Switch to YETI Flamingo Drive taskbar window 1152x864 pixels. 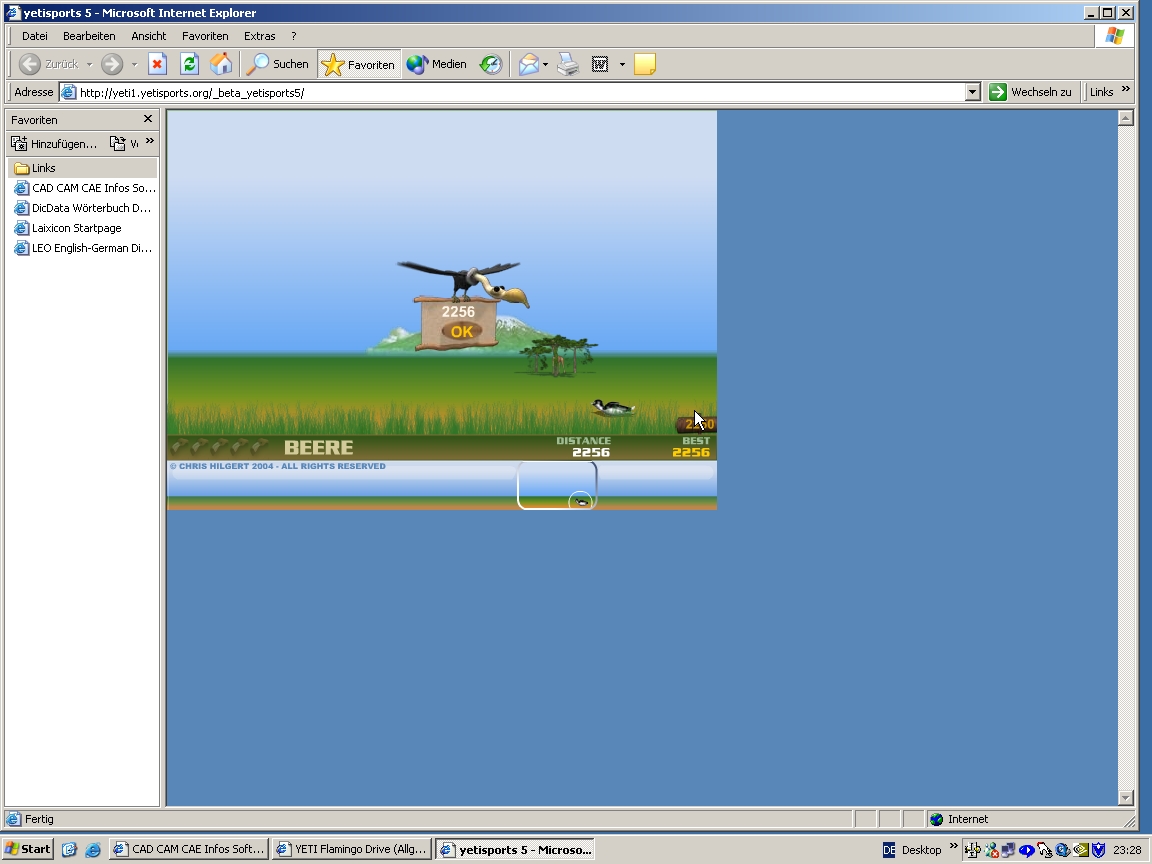pyautogui.click(x=353, y=849)
